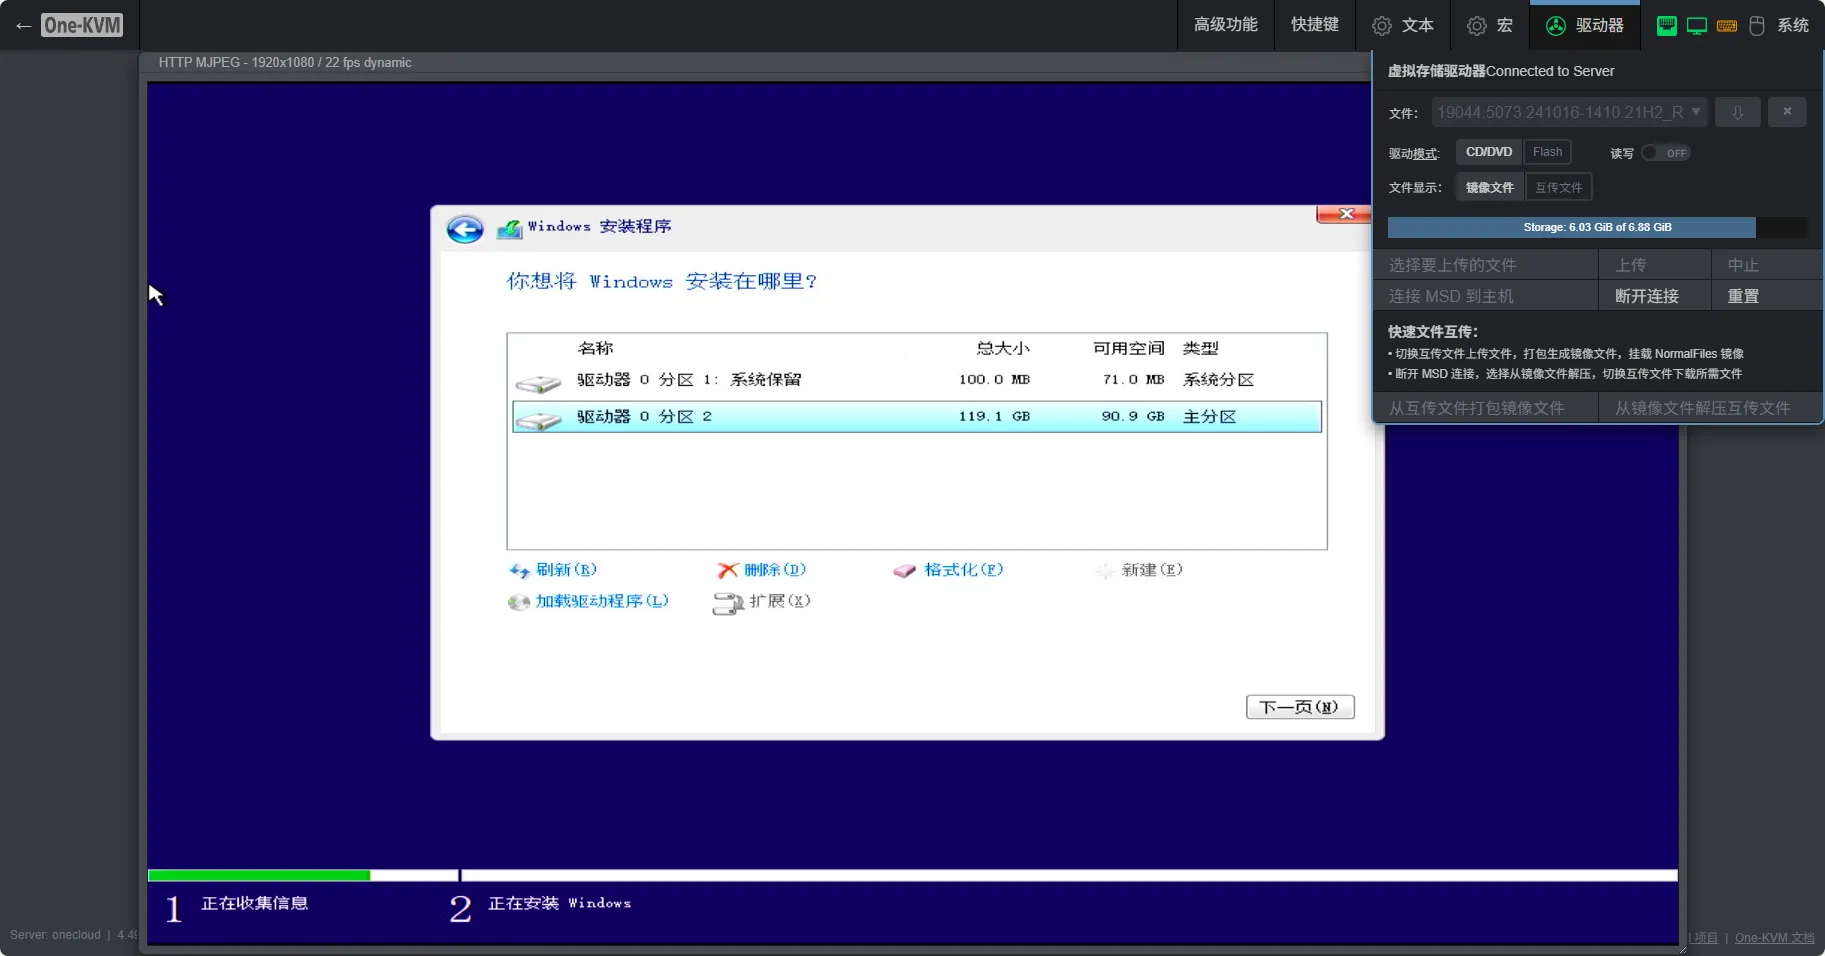This screenshot has height=956, width=1825.
Task: Open the 文本 menu
Action: pos(1402,25)
